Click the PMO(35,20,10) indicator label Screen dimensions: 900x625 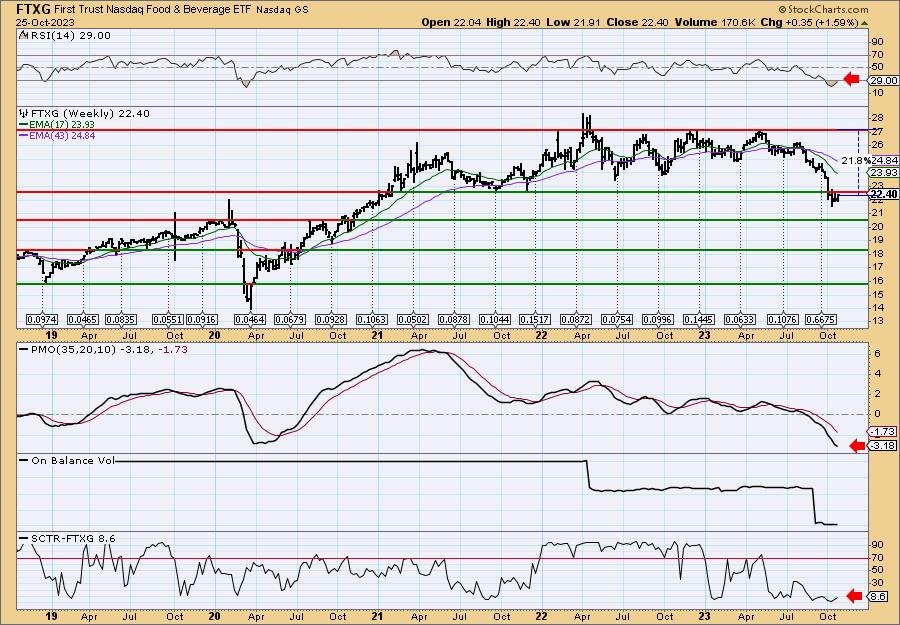pyautogui.click(x=104, y=349)
